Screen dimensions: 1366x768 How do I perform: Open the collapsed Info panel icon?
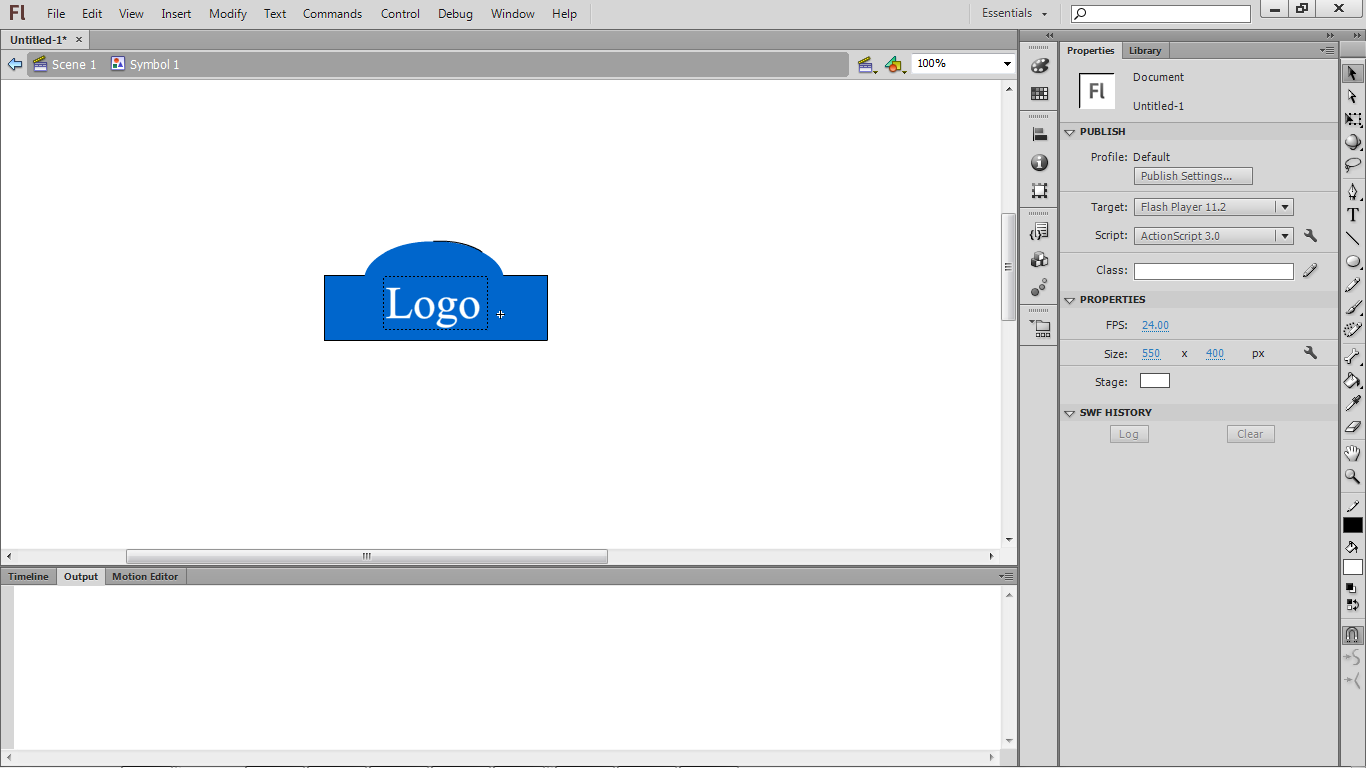(x=1039, y=163)
